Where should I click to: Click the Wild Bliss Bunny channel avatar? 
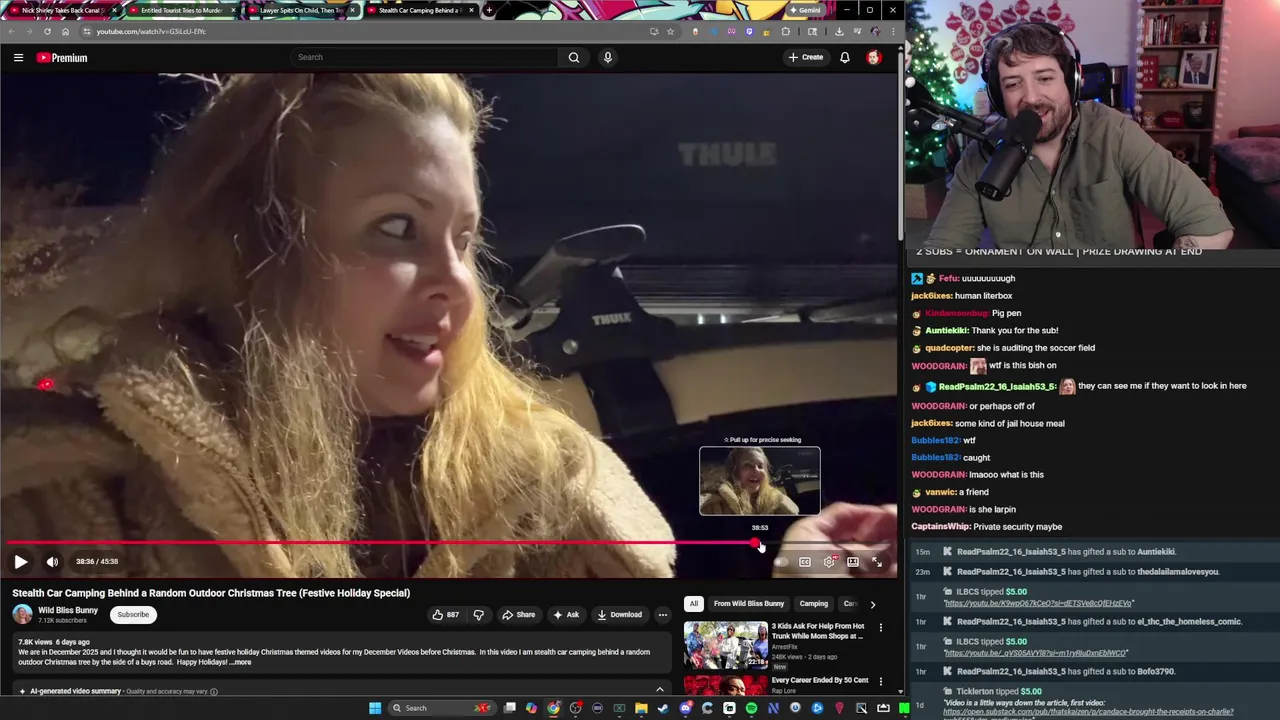coord(22,614)
